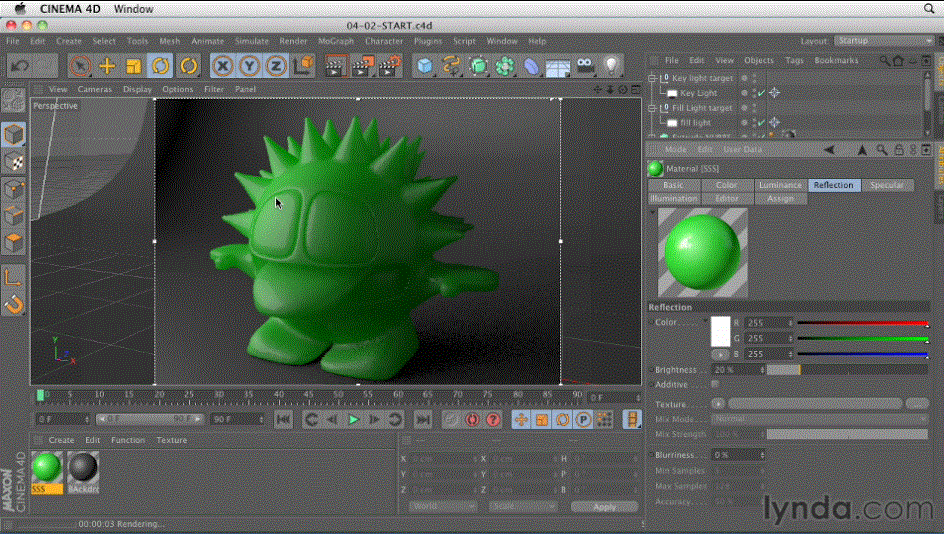The image size is (944, 534).
Task: Toggle Z axis lock
Action: 276,66
